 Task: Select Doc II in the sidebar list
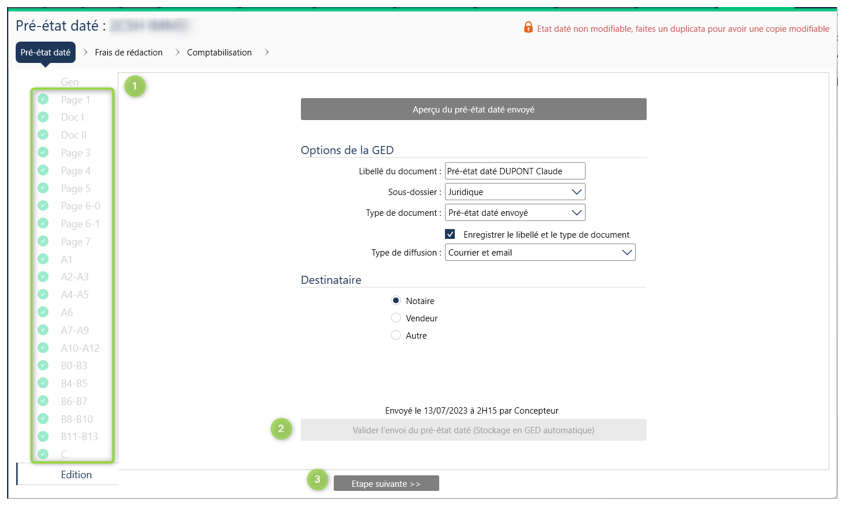point(74,135)
